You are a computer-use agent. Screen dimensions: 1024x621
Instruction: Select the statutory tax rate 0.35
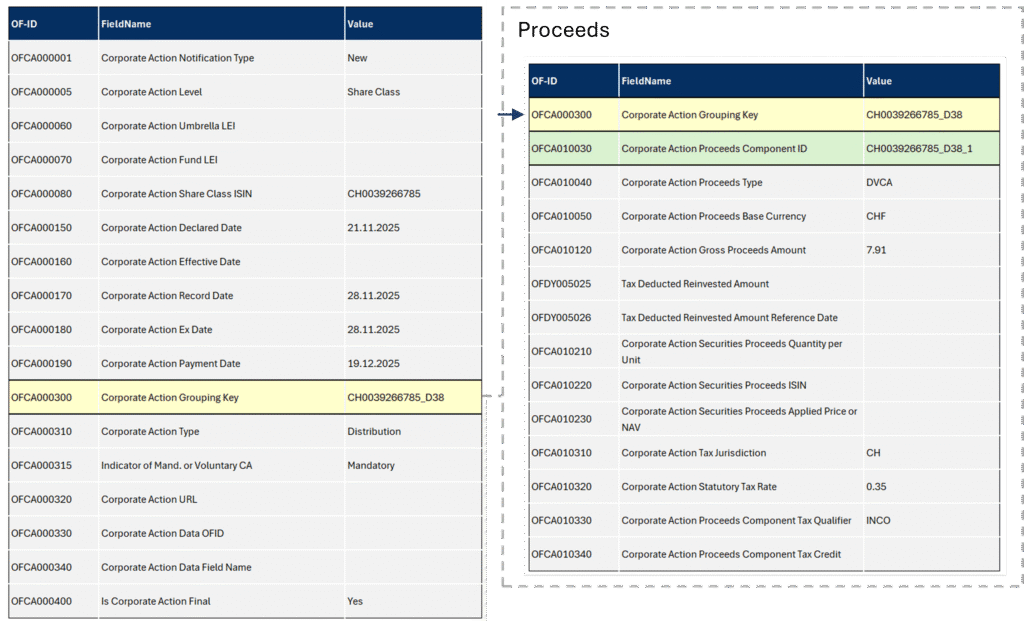click(876, 487)
